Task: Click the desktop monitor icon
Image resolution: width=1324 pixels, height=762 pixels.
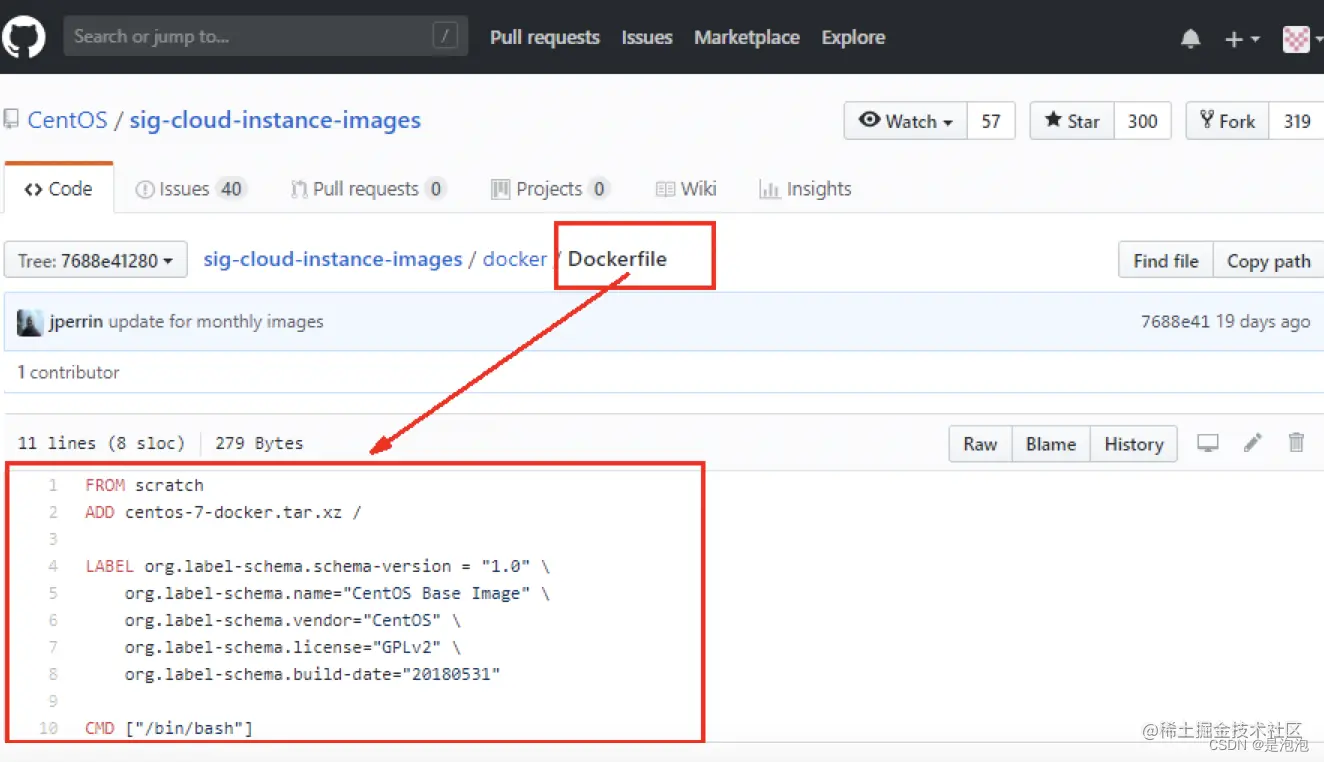Action: [x=1208, y=443]
